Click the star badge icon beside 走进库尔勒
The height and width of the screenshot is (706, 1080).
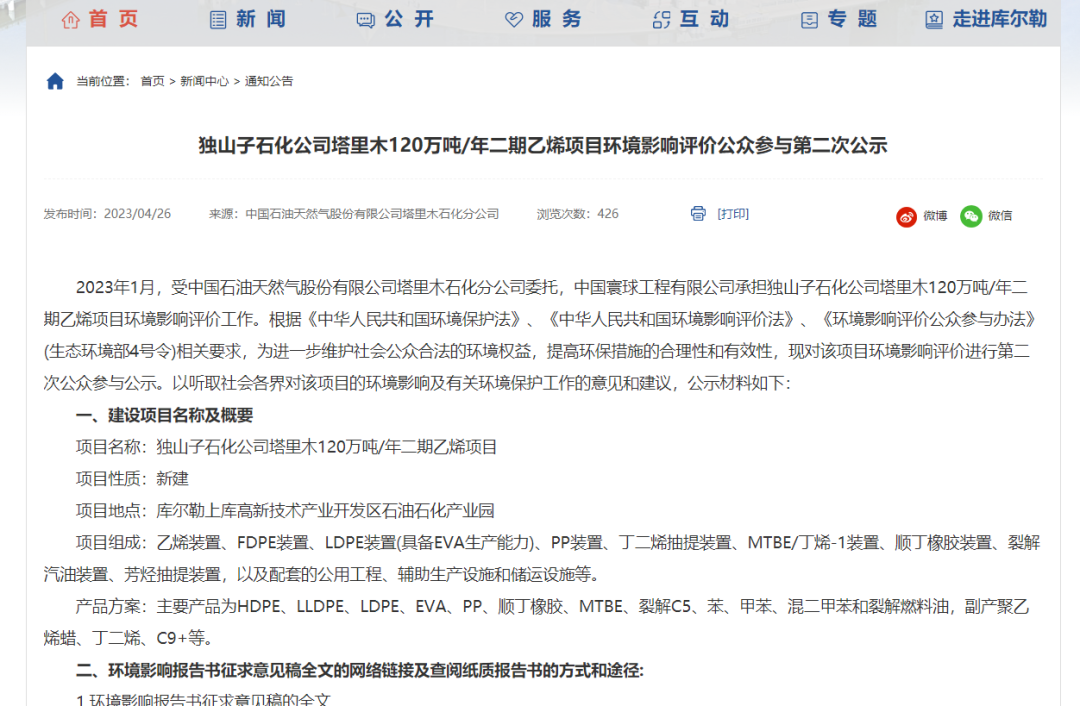[x=934, y=20]
